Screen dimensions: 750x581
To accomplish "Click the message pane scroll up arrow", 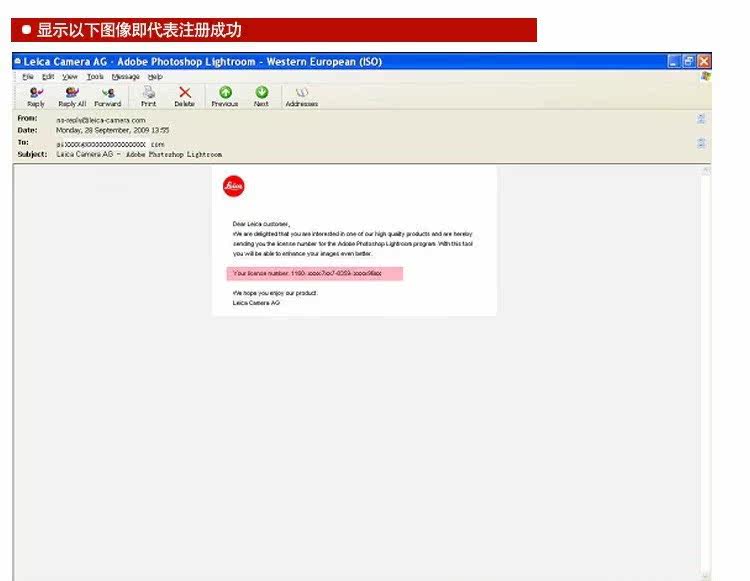I will point(706,171).
